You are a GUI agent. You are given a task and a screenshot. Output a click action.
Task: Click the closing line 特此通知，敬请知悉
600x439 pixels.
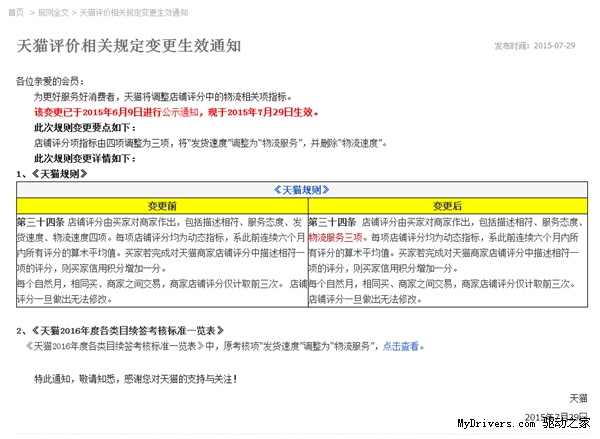(x=136, y=379)
